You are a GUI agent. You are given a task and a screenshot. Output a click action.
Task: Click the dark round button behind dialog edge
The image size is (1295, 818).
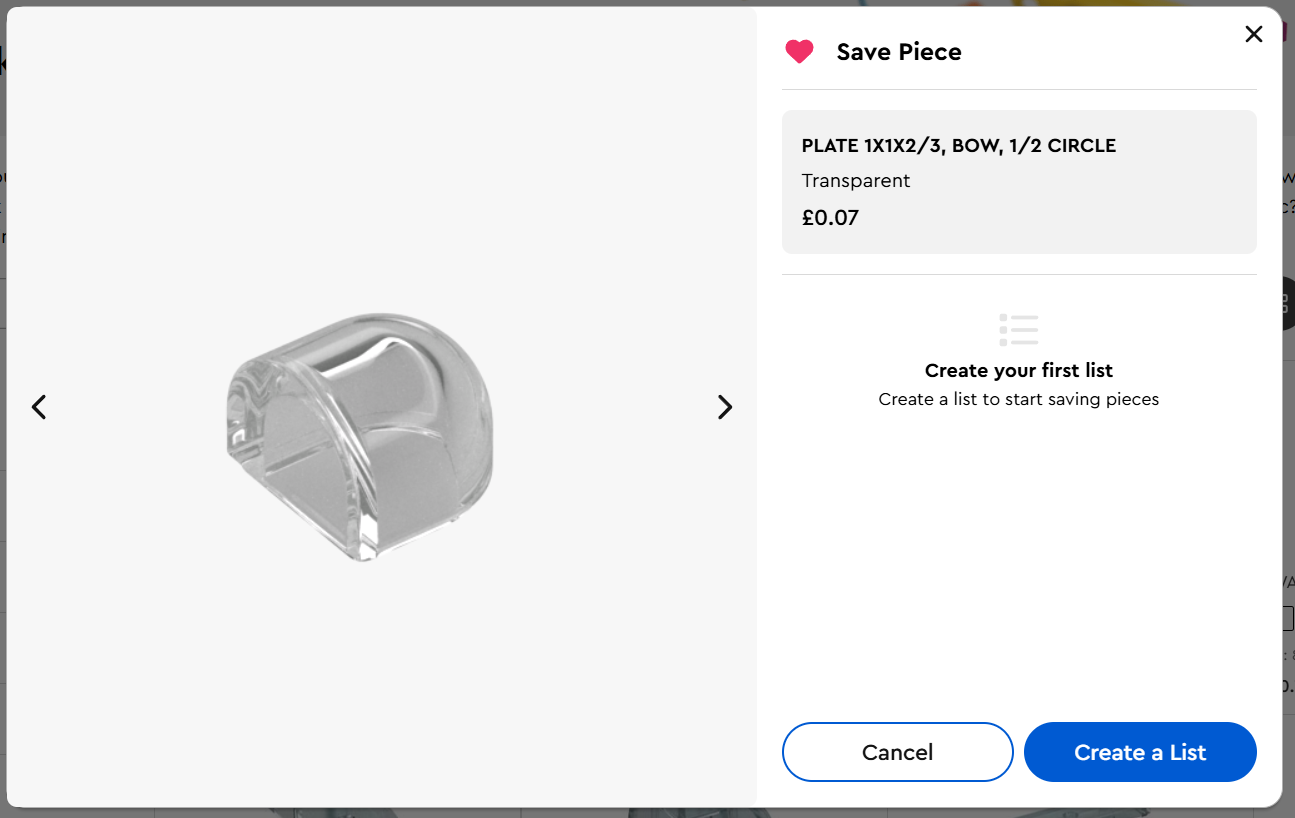(x=1288, y=304)
